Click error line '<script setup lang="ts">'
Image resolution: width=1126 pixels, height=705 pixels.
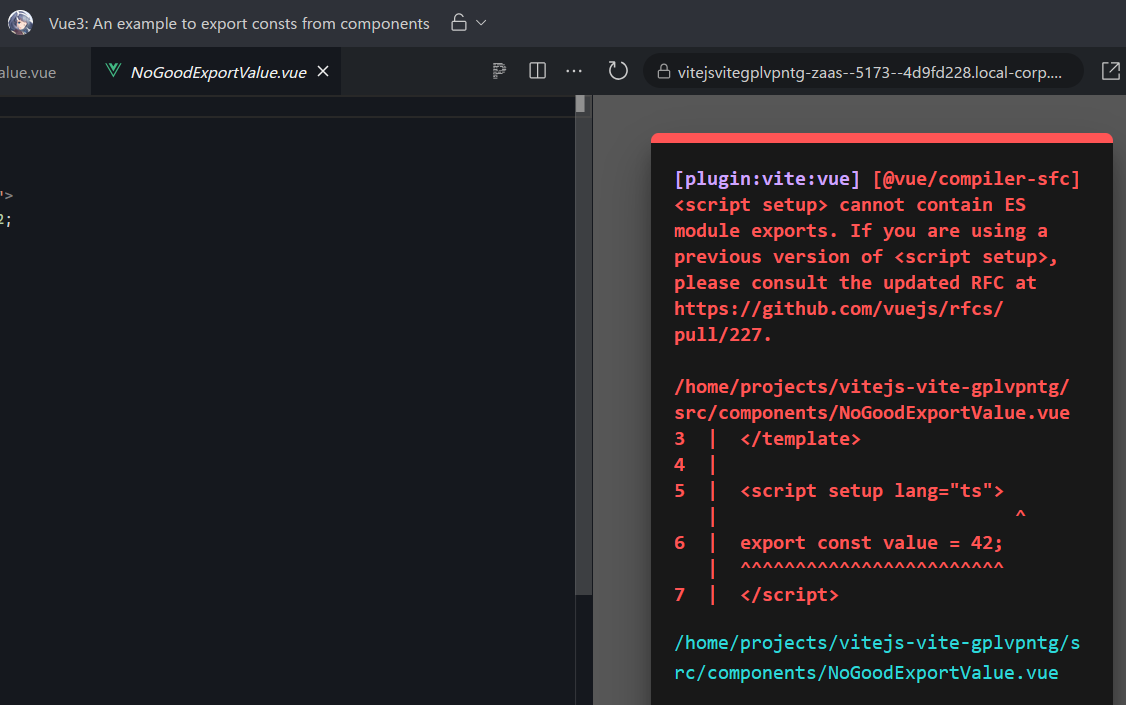pyautogui.click(x=872, y=491)
